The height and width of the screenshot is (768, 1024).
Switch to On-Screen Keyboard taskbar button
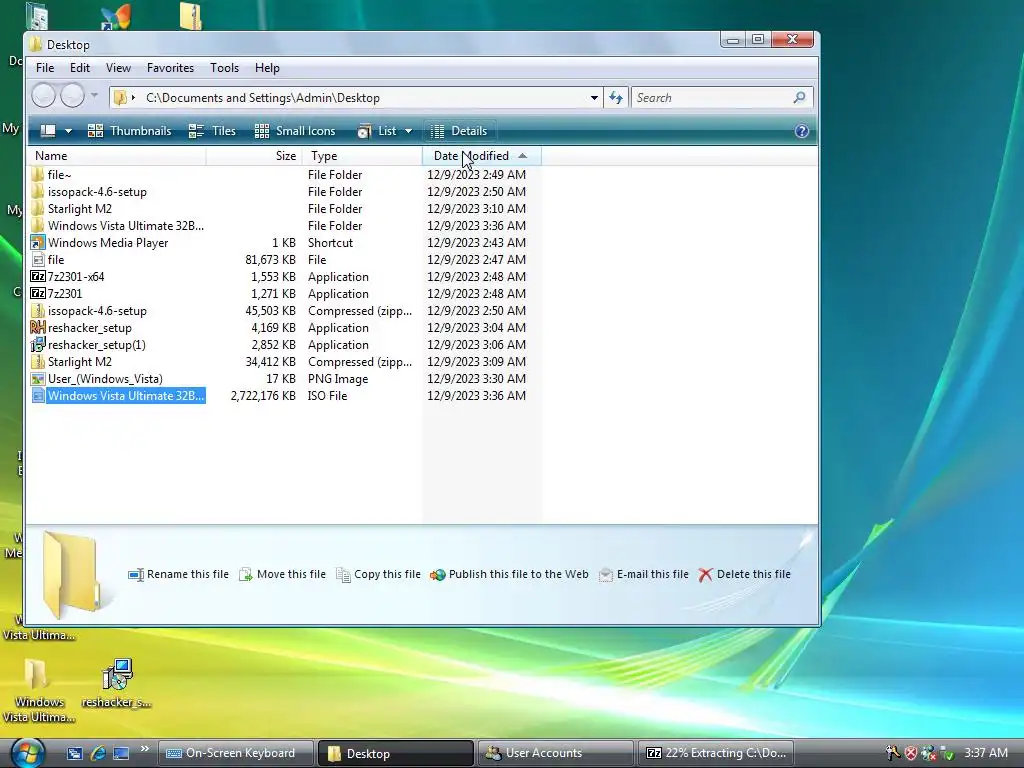pyautogui.click(x=236, y=753)
